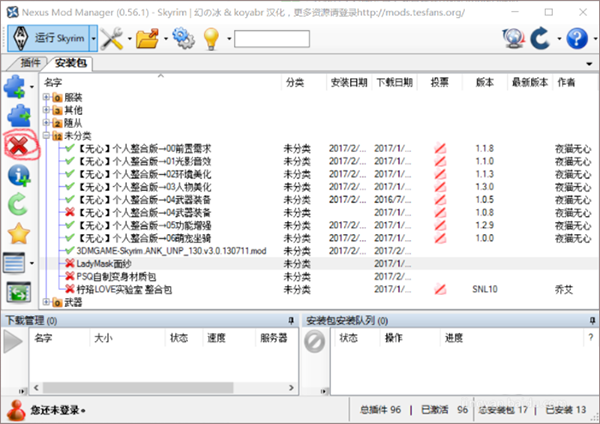Click the 您还未登录 login status
This screenshot has height=424, width=600.
click(x=58, y=410)
